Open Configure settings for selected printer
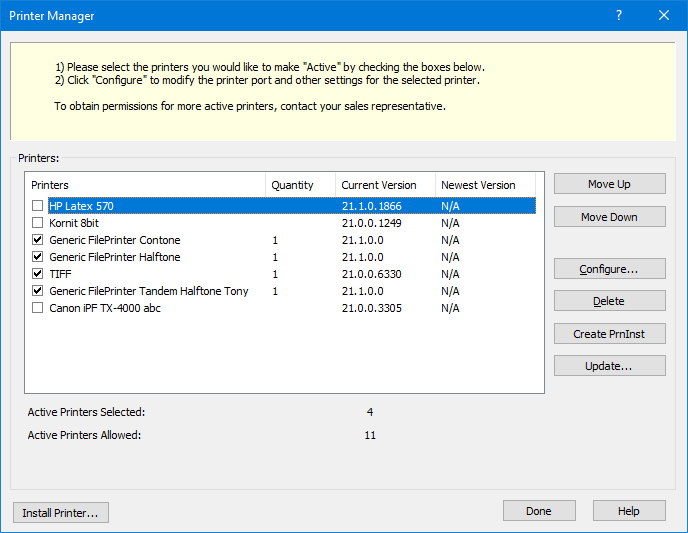 click(609, 269)
